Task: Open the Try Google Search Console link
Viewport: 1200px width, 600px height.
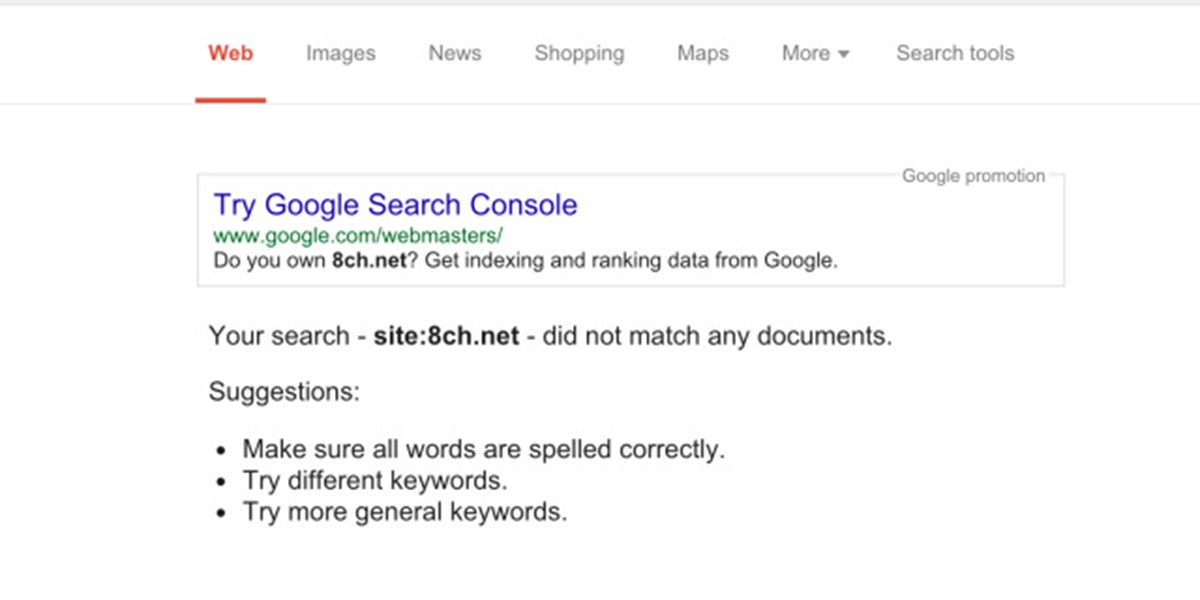Action: click(x=396, y=205)
